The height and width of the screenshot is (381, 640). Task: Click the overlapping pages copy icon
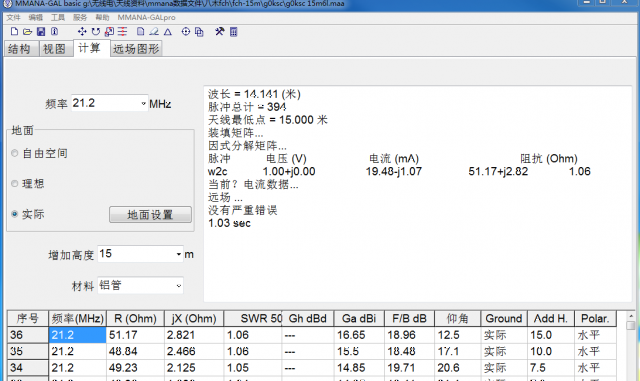pyautogui.click(x=199, y=31)
